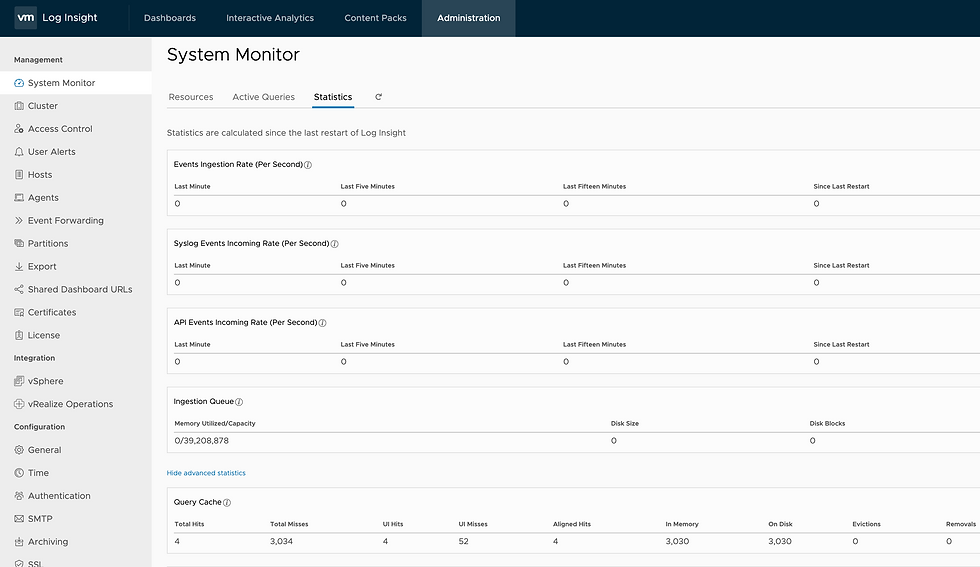Click info icon beside Query Cache
The image size is (980, 567).
[227, 503]
